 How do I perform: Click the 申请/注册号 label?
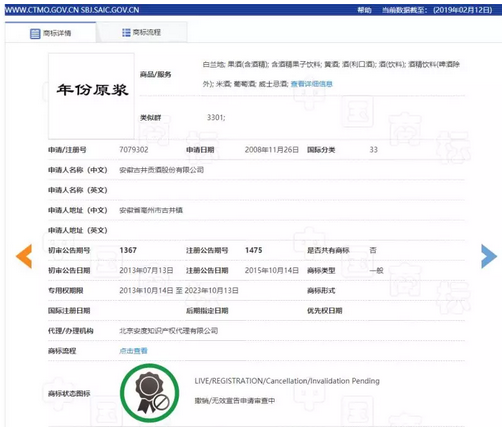[x=67, y=150]
